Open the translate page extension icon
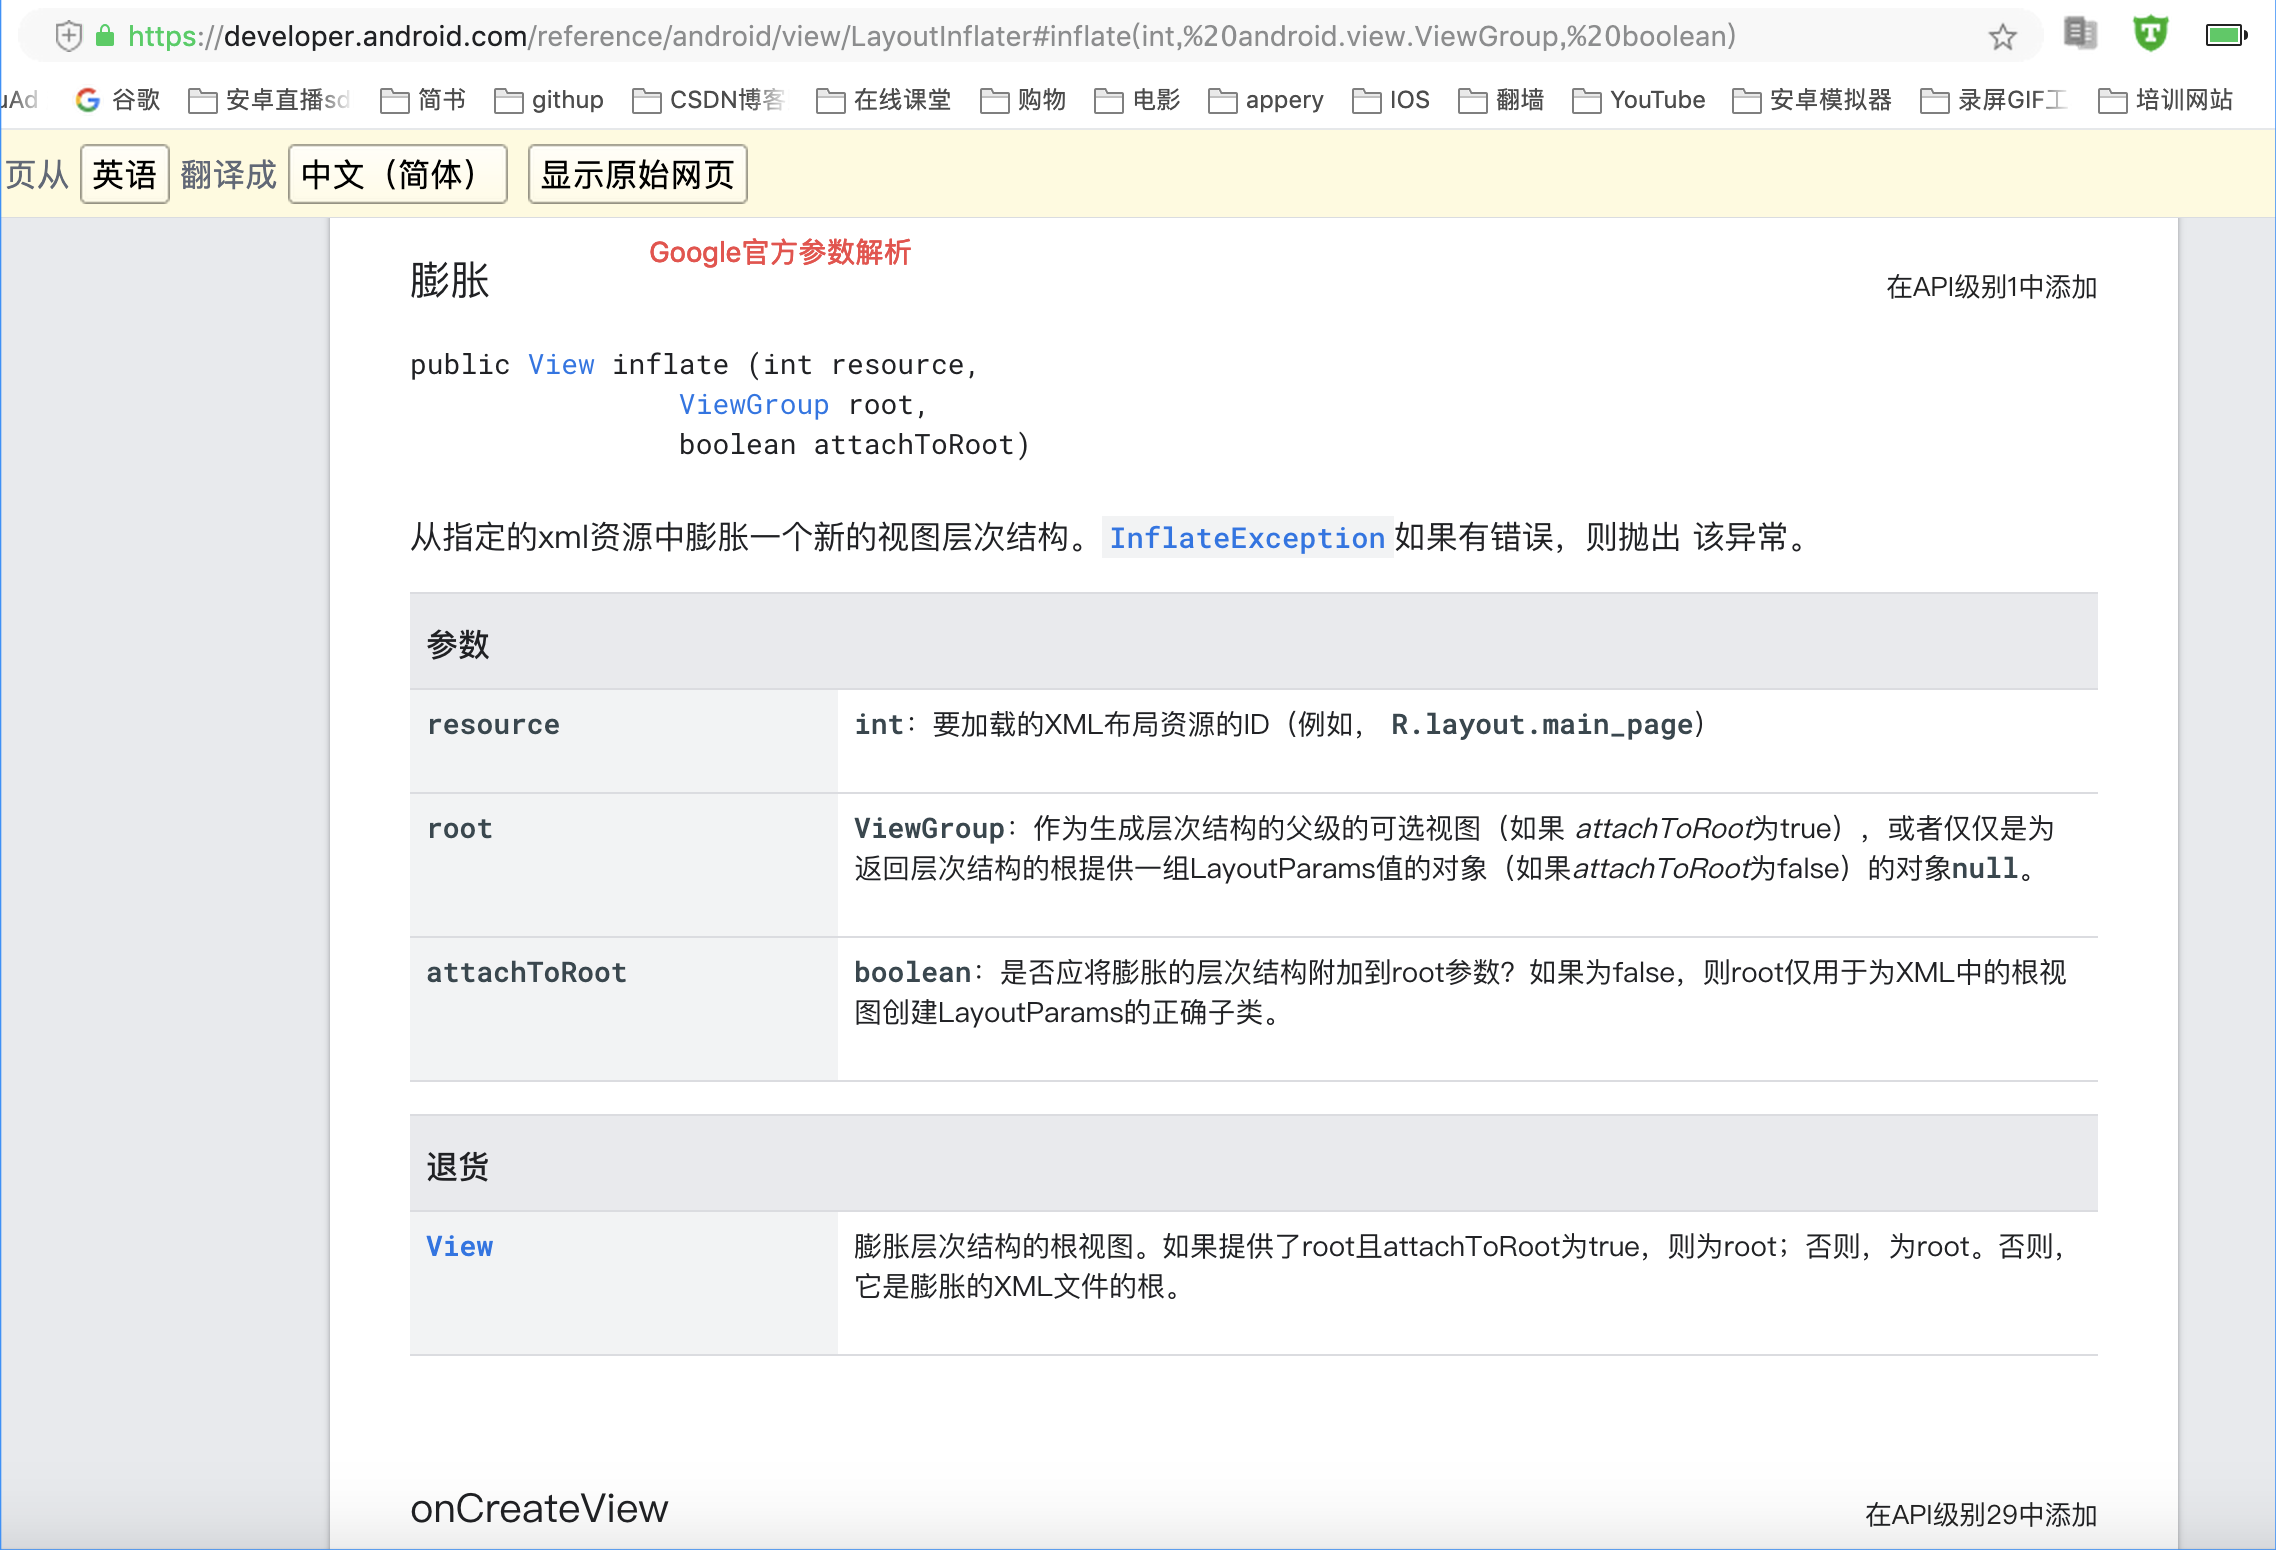Image resolution: width=2276 pixels, height=1550 pixels. coord(2080,34)
